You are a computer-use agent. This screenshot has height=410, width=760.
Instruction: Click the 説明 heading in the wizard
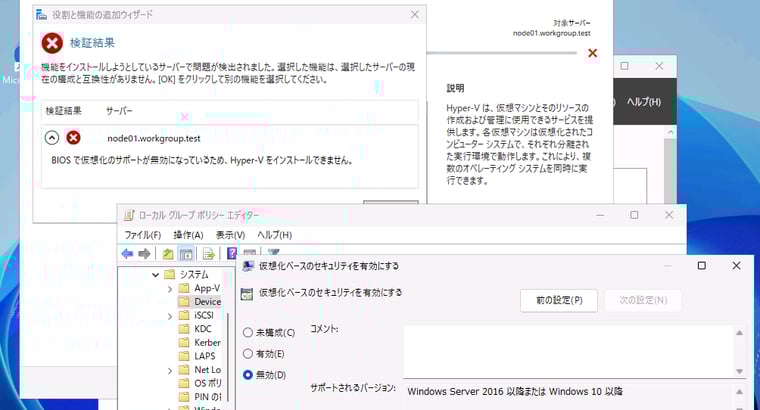point(456,88)
